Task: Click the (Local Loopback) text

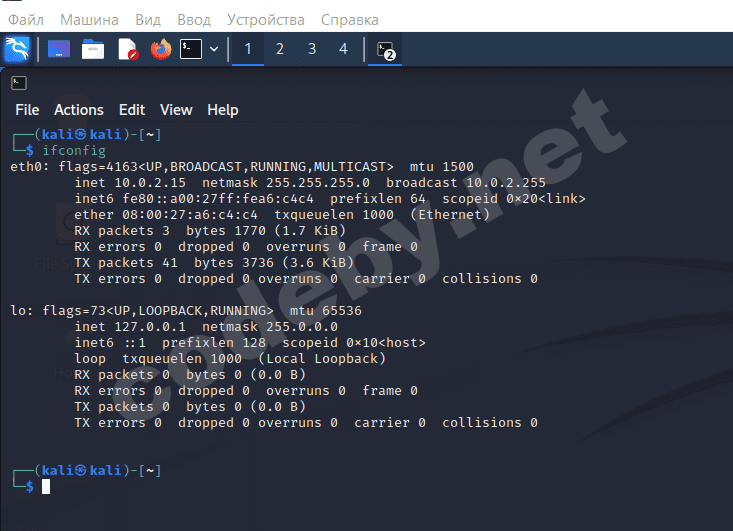Action: click(x=322, y=359)
